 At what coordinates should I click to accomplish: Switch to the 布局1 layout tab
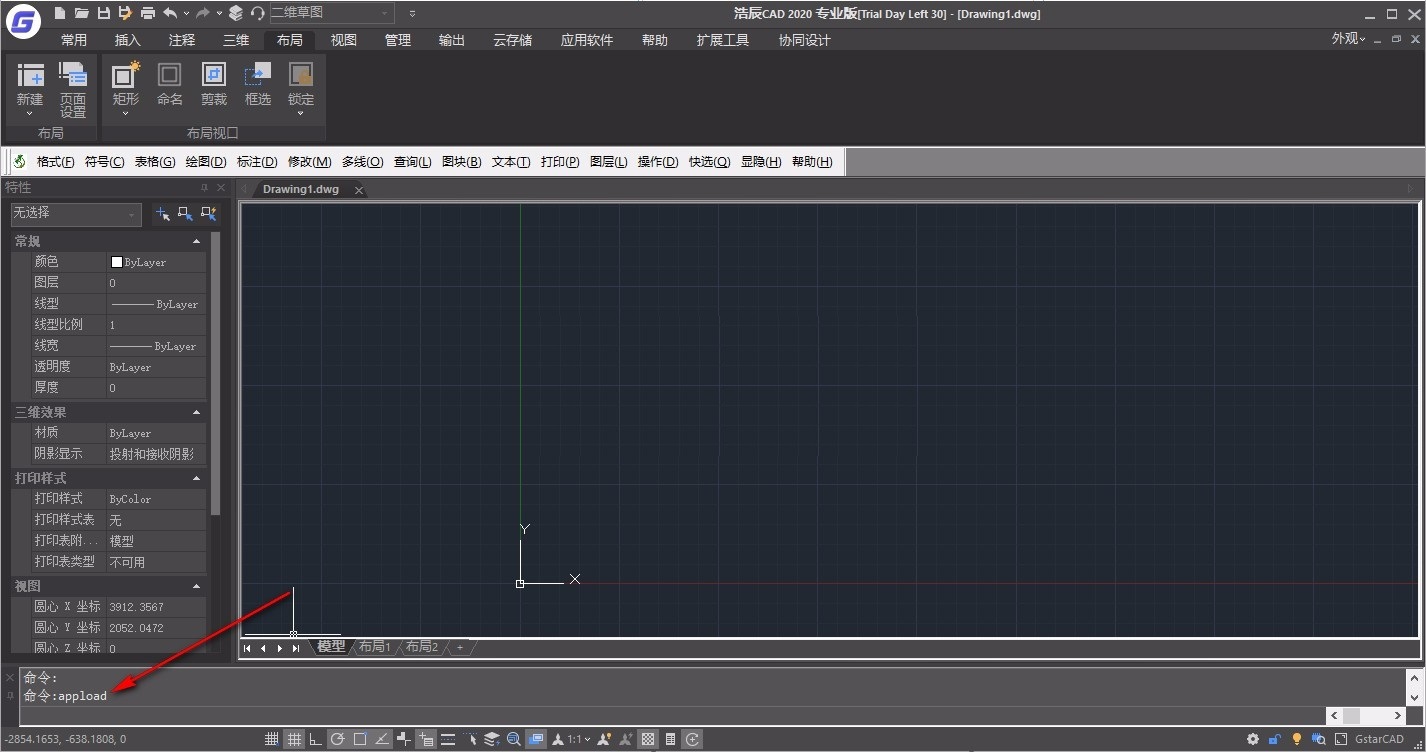(375, 647)
